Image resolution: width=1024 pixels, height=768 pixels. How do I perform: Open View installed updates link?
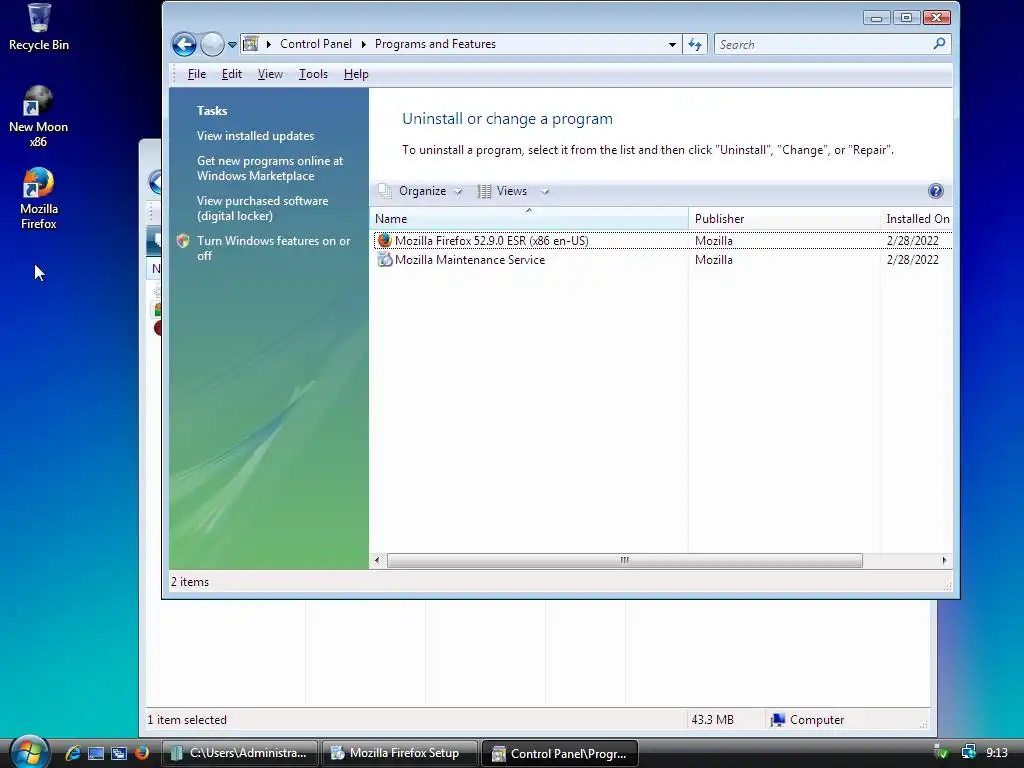(x=255, y=136)
